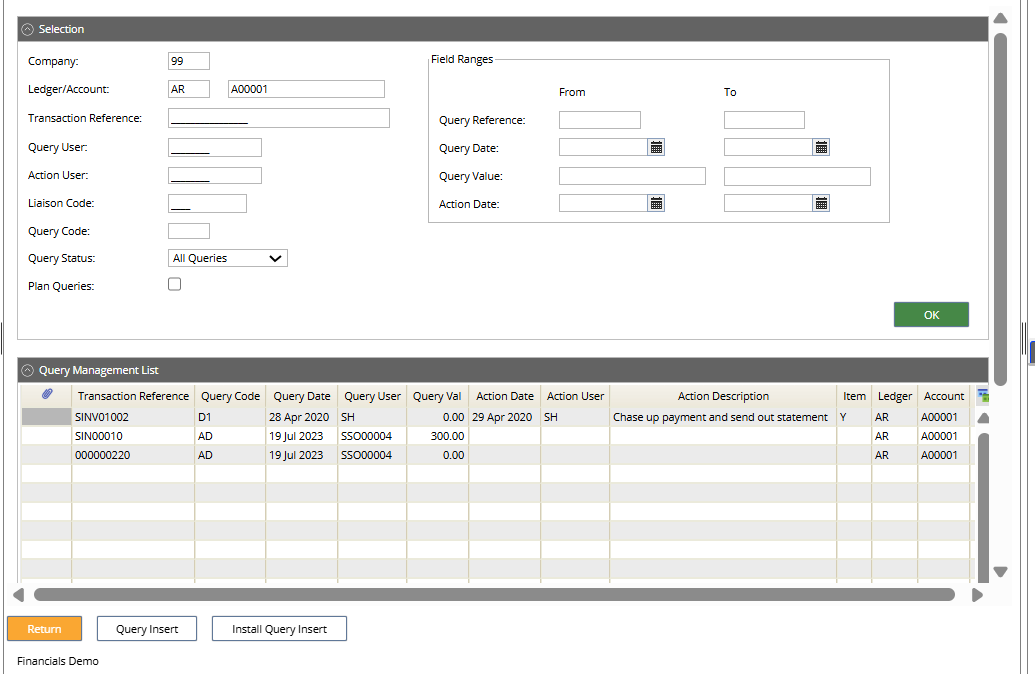Sort by Query User column header
This screenshot has width=1035, height=674.
pyautogui.click(x=372, y=396)
